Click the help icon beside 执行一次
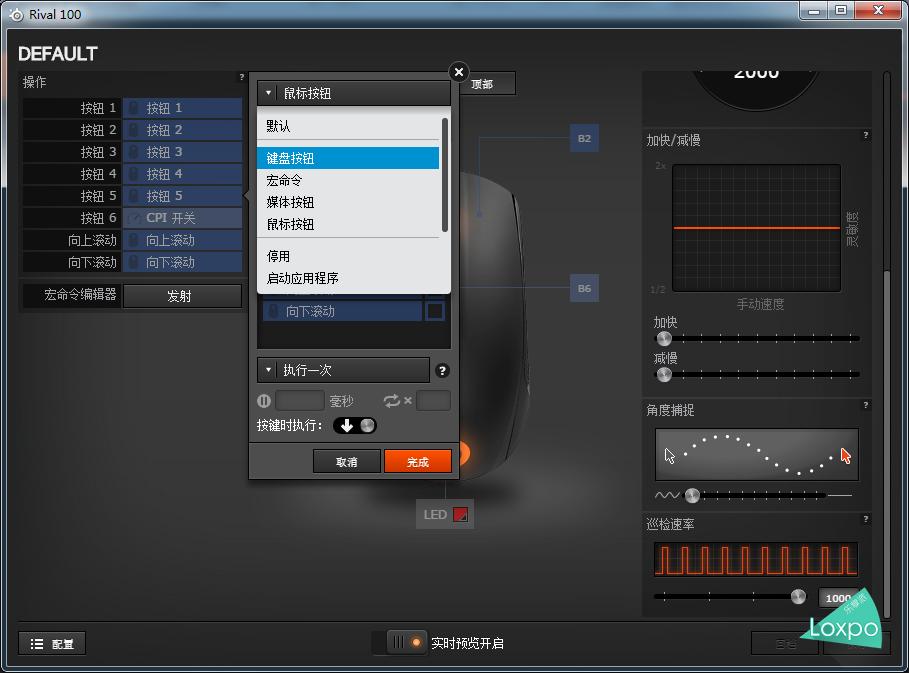This screenshot has height=673, width=909. pos(443,371)
